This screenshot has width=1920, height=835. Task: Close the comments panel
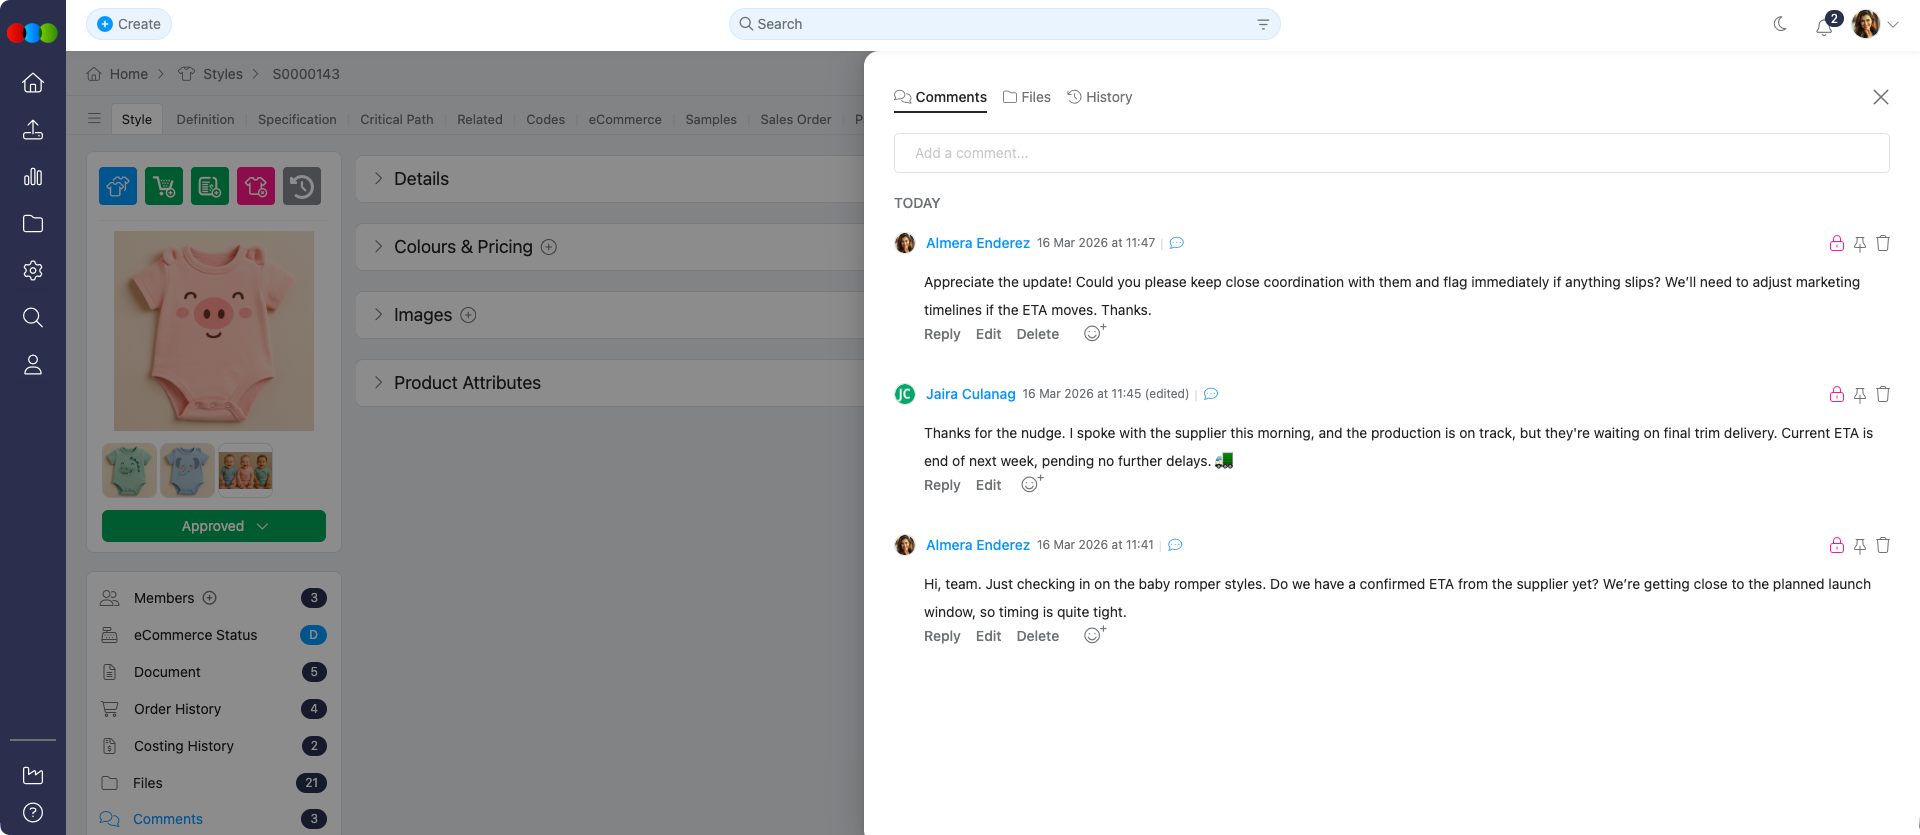[1881, 97]
